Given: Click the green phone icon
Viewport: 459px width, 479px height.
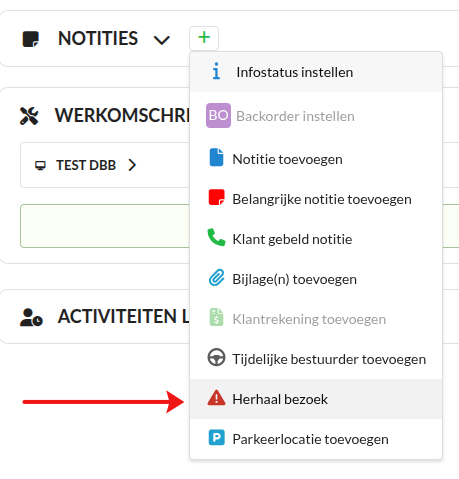Looking at the screenshot, I should tap(216, 237).
